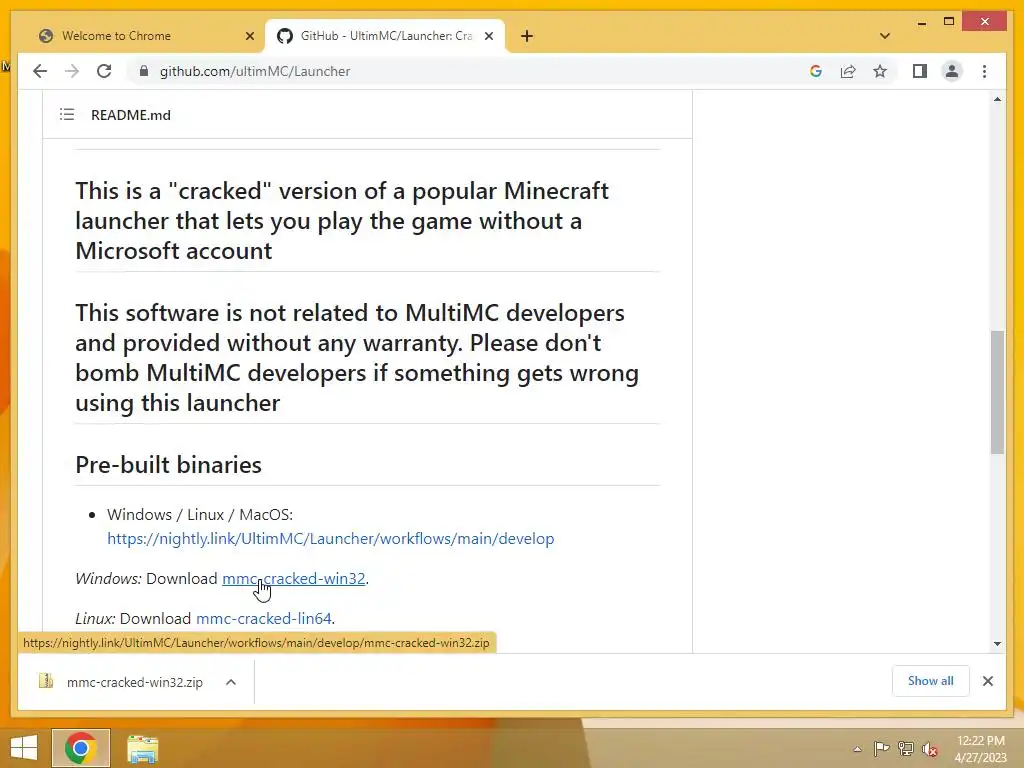Viewport: 1024px width, 768px height.
Task: Download mmc-cracked-win32 link
Action: (293, 579)
